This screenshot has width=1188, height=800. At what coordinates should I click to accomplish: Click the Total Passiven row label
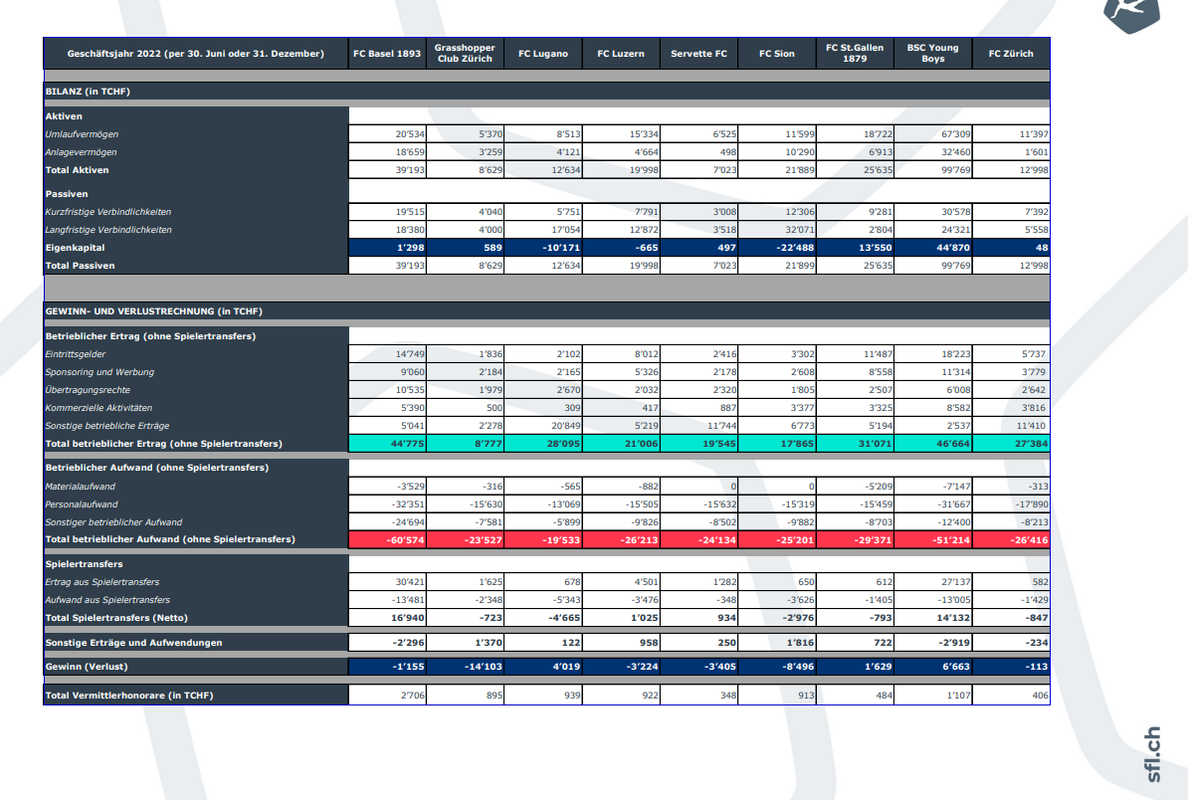80,266
